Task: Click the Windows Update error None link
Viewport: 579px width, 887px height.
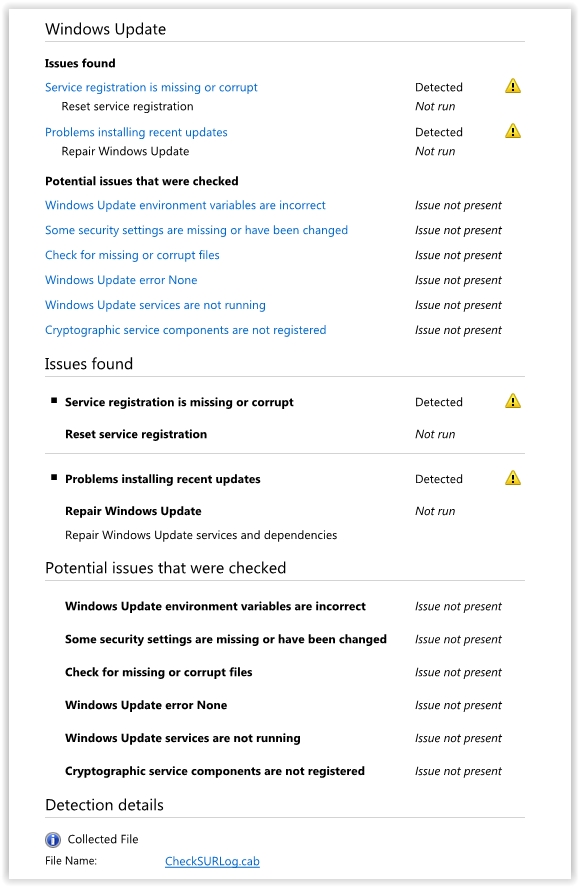Action: (x=120, y=280)
